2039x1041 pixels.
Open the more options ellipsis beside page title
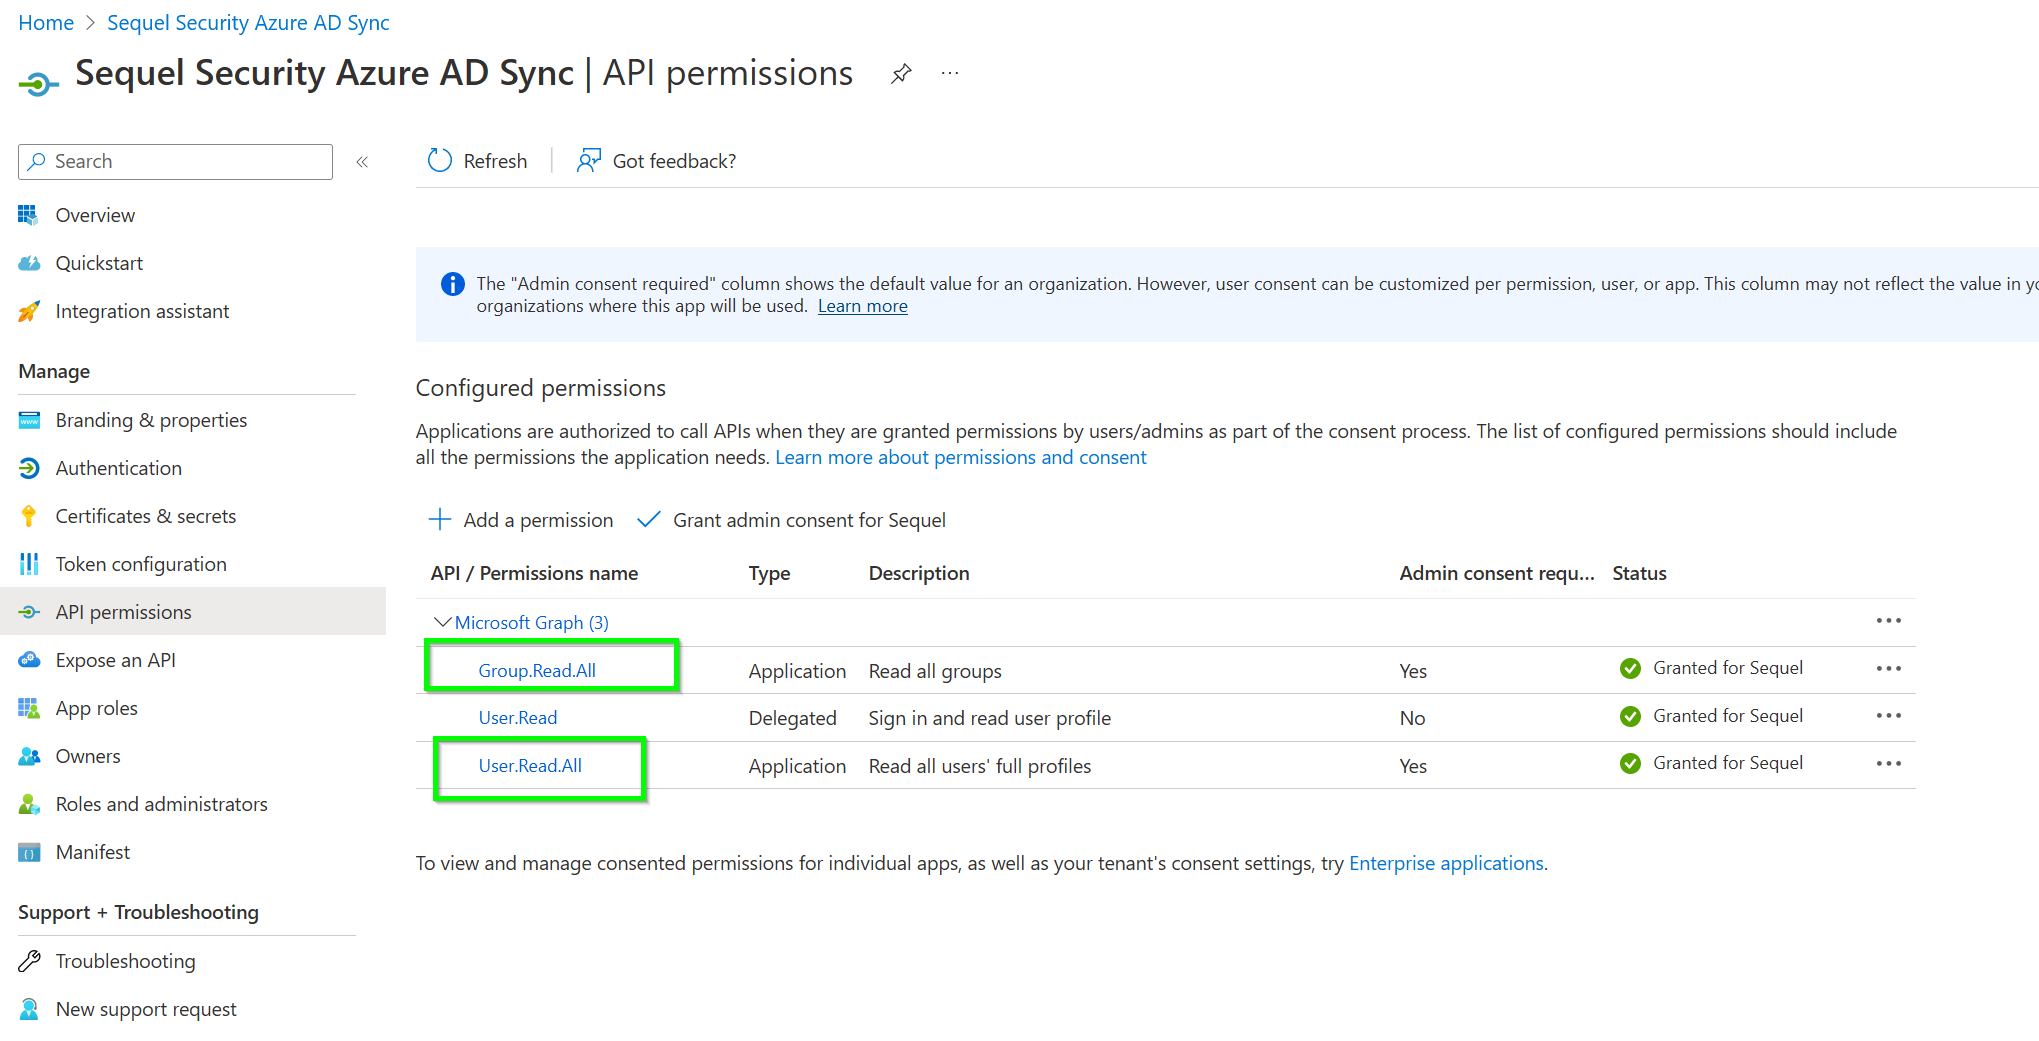tap(950, 73)
